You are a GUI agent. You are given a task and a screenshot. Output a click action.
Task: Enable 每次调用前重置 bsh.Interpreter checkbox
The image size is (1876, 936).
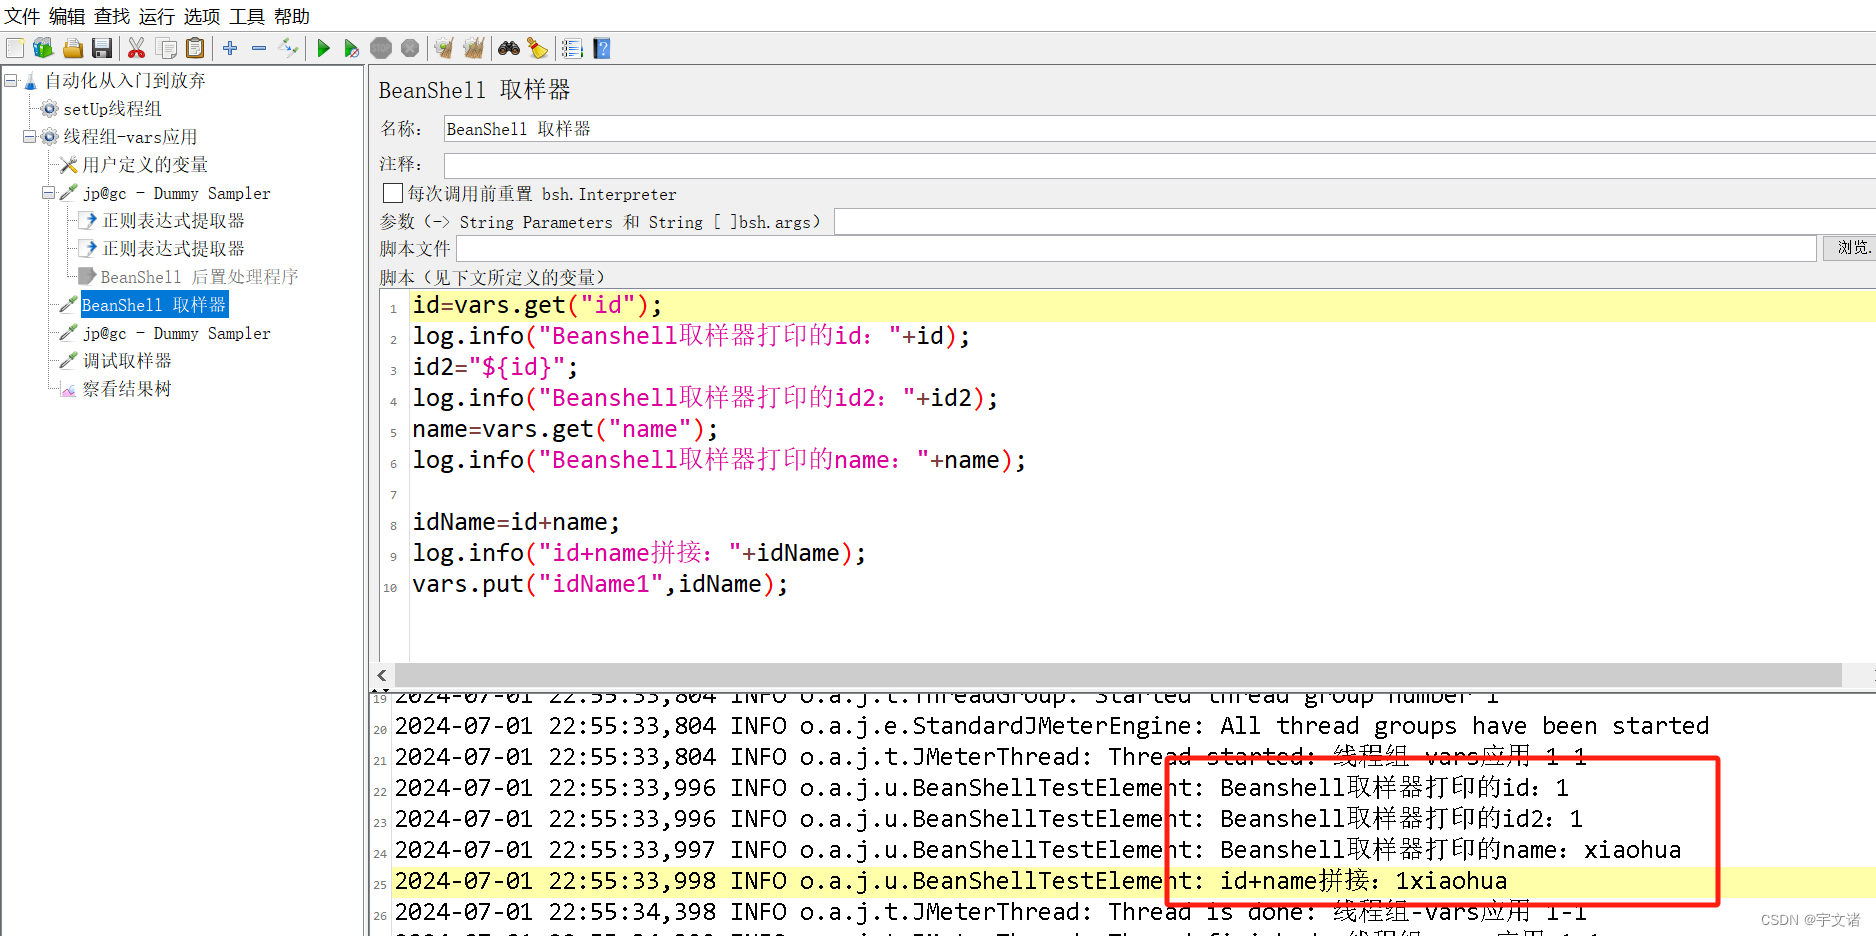pyautogui.click(x=392, y=193)
